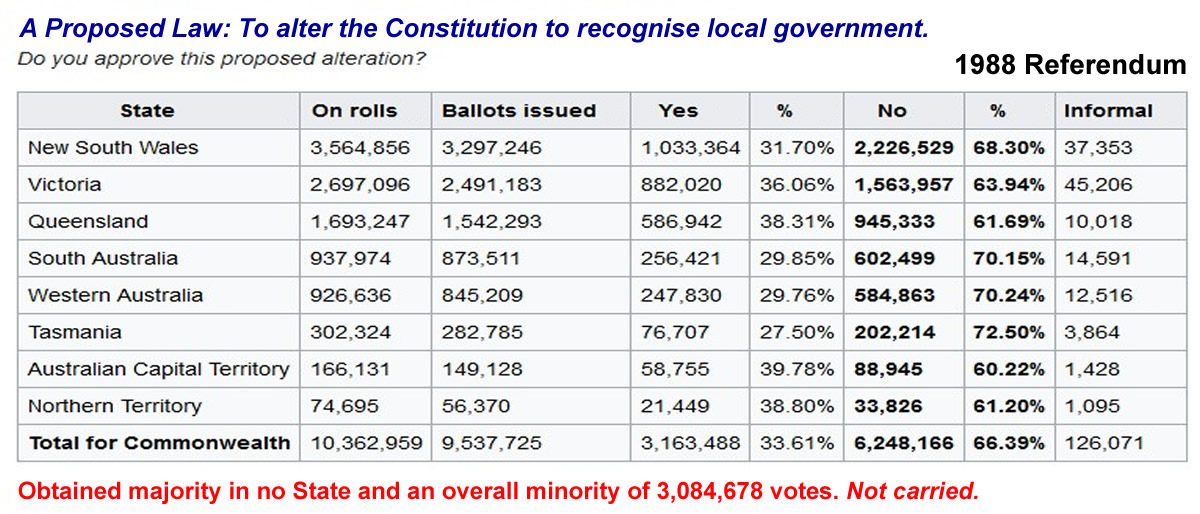
Task: Click the "Do you approve this proposed alteration?" question
Action: (222, 59)
